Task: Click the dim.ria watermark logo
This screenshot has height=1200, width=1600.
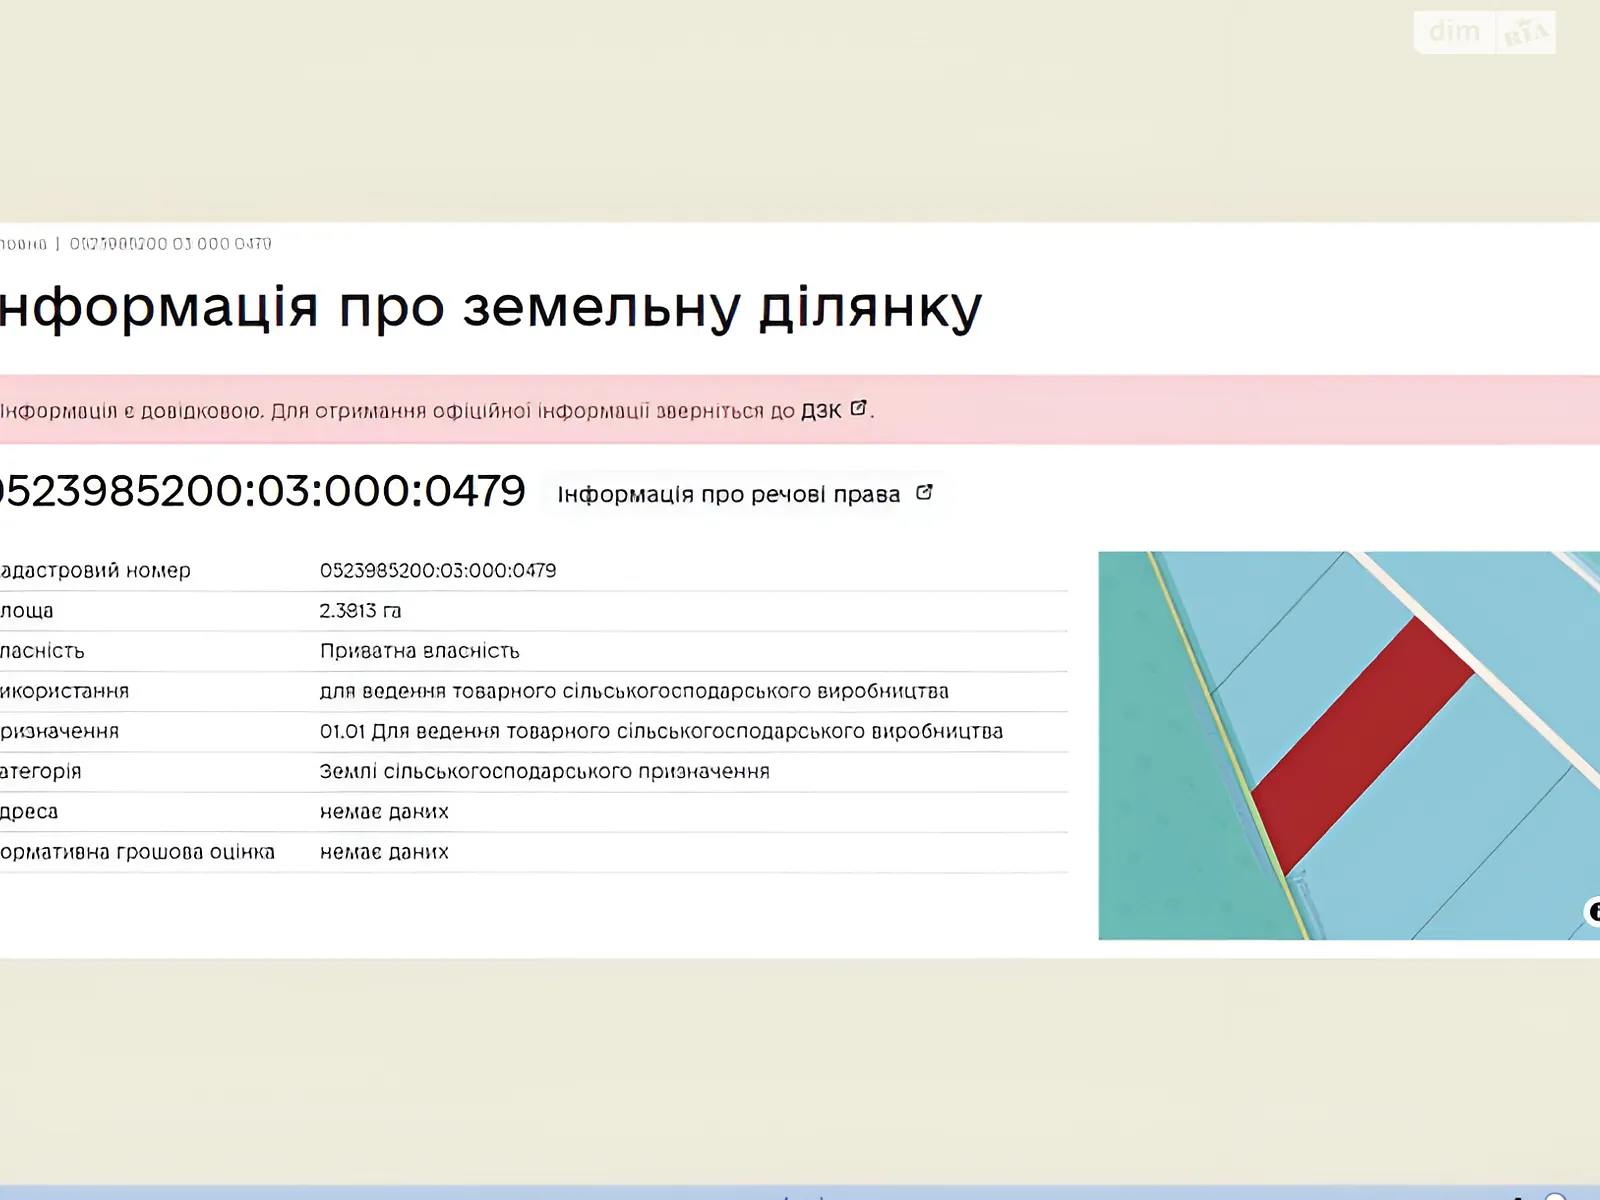Action: (x=1484, y=33)
